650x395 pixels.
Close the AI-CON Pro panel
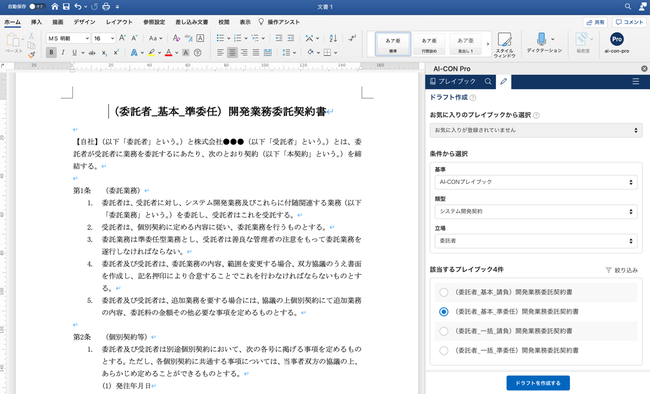pyautogui.click(x=644, y=69)
